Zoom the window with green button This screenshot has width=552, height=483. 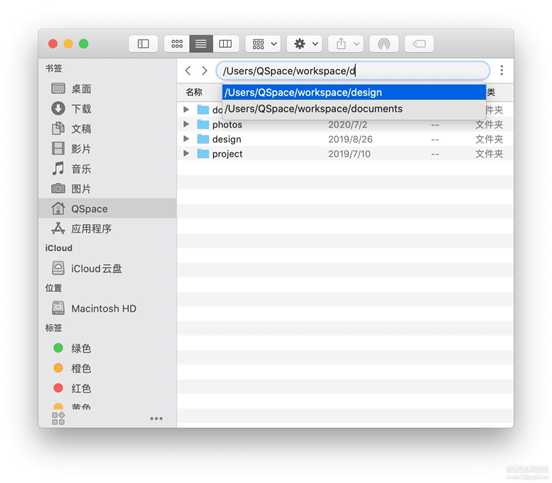click(84, 44)
